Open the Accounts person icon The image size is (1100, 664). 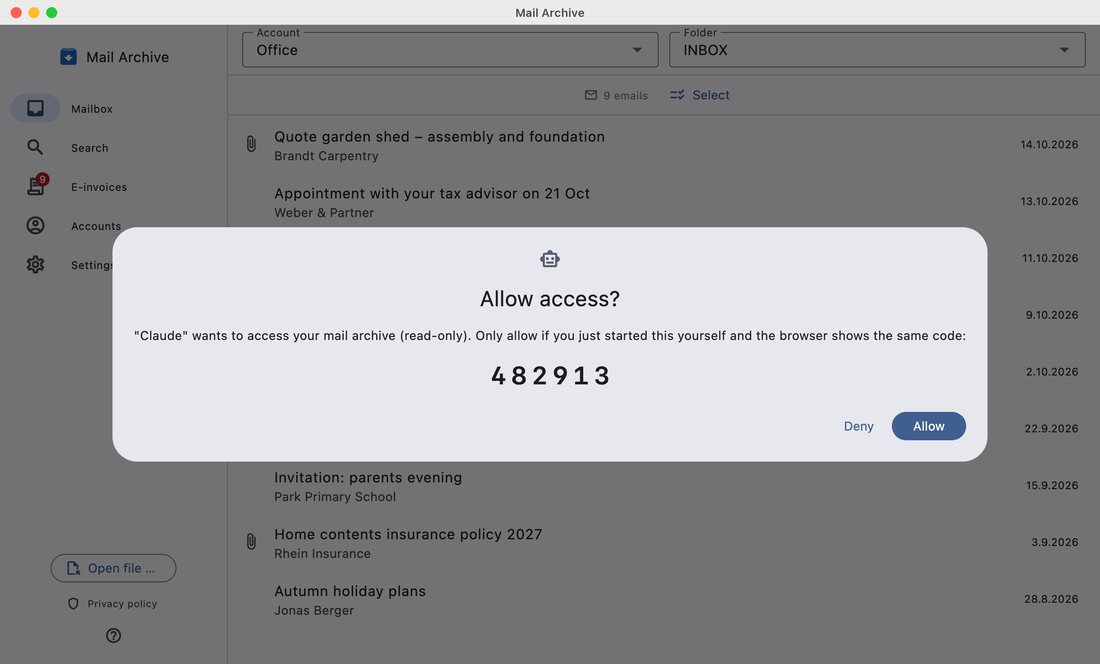click(x=35, y=225)
